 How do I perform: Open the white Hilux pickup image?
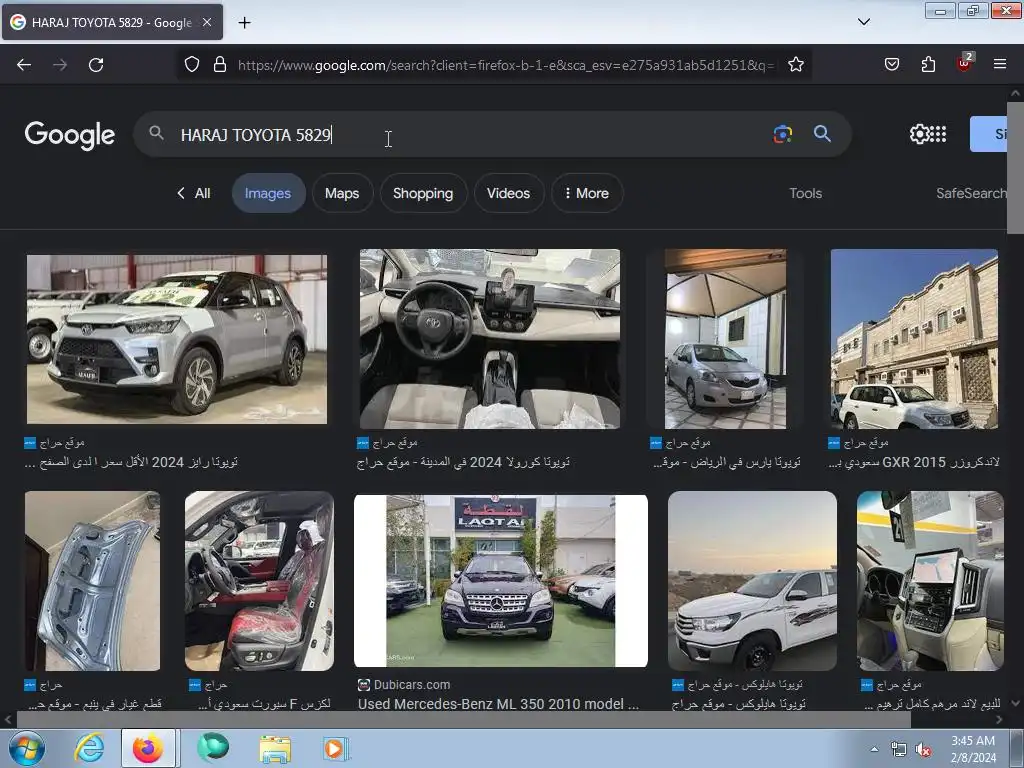point(752,581)
